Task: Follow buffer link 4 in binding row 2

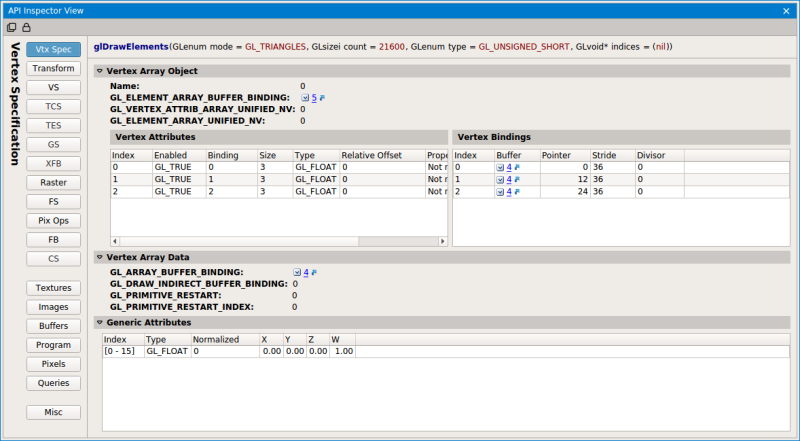Action: point(509,191)
